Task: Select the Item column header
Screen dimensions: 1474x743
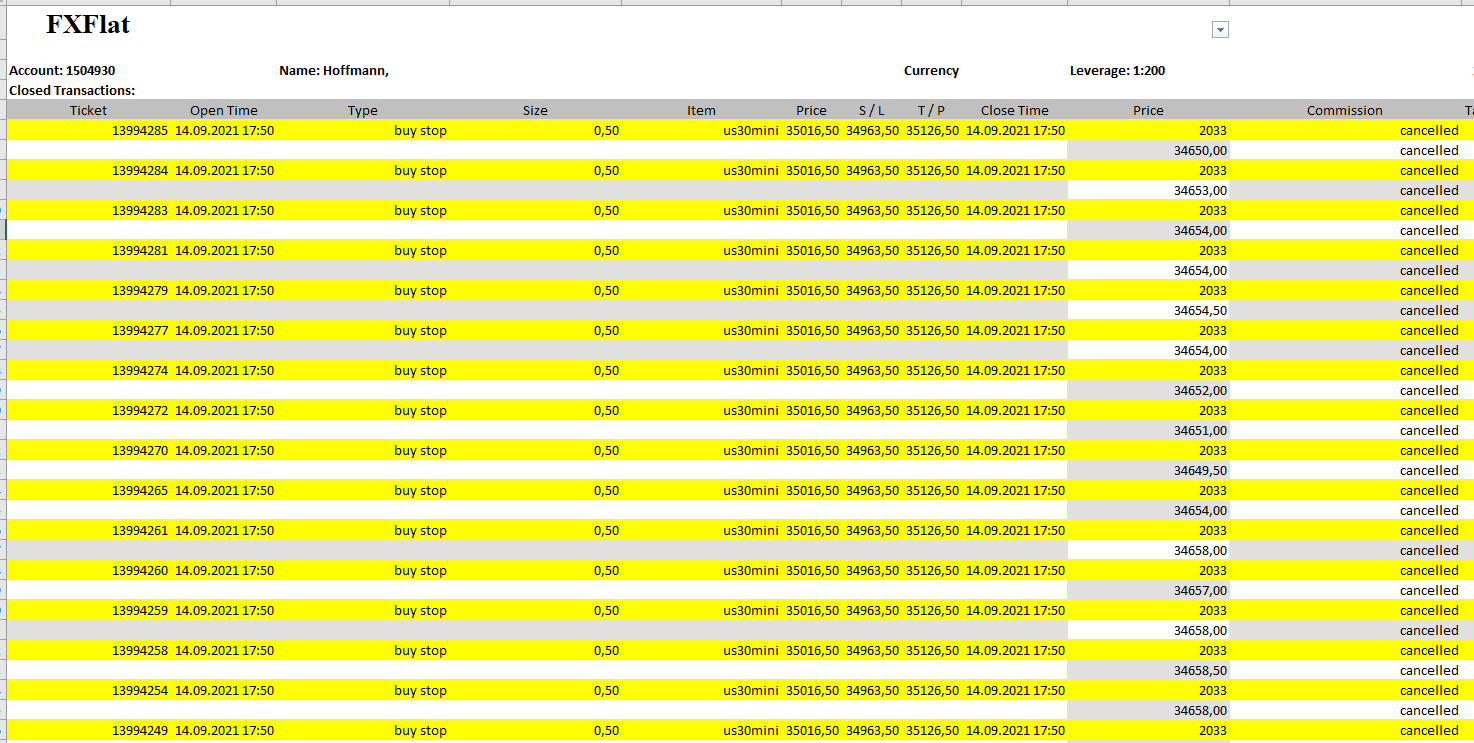Action: pos(701,111)
